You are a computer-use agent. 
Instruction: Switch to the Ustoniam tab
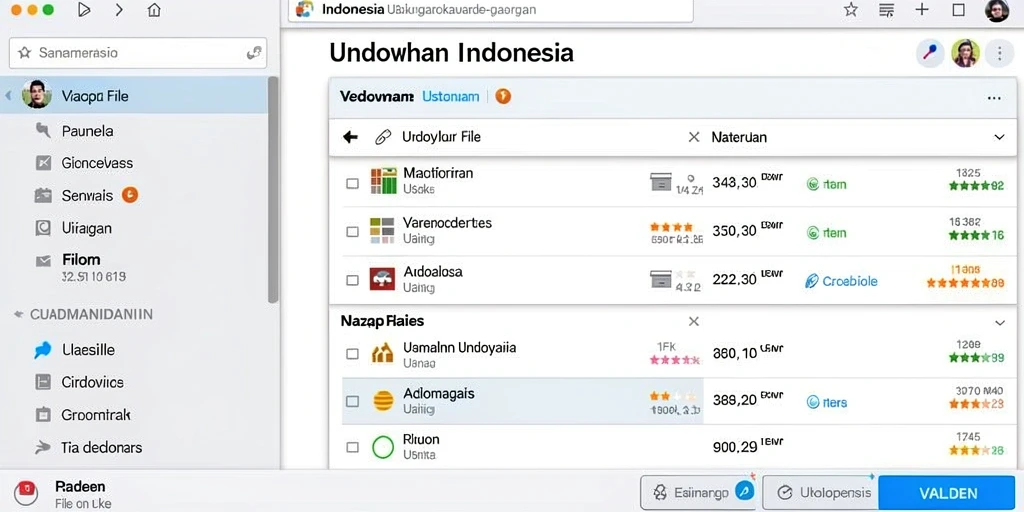451,97
